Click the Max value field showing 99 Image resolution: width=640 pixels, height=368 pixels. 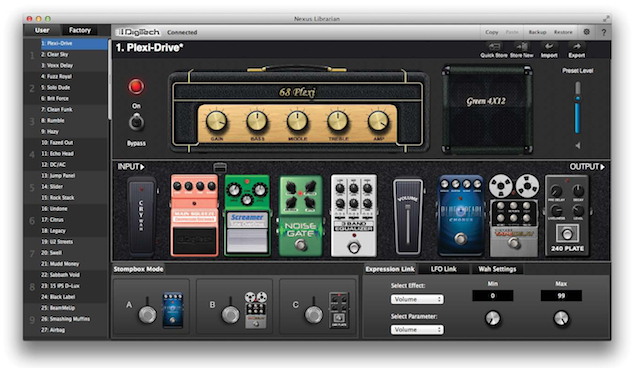point(561,296)
